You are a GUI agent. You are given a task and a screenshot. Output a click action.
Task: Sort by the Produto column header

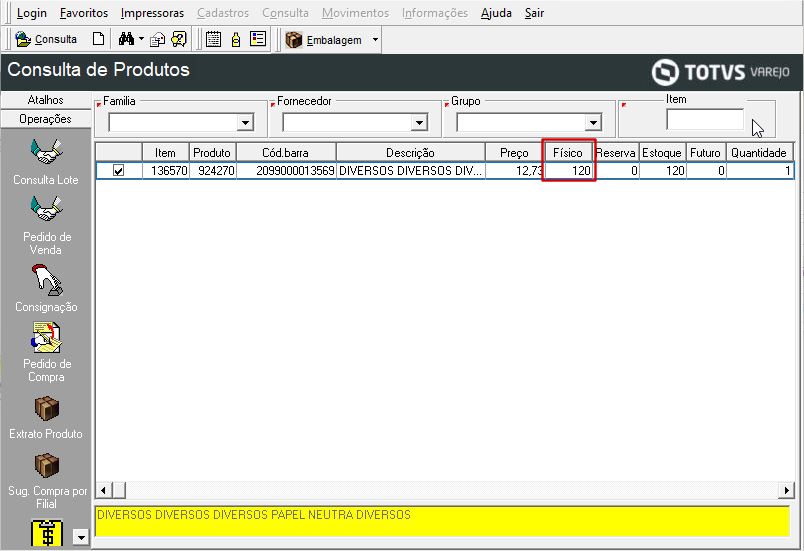click(212, 153)
